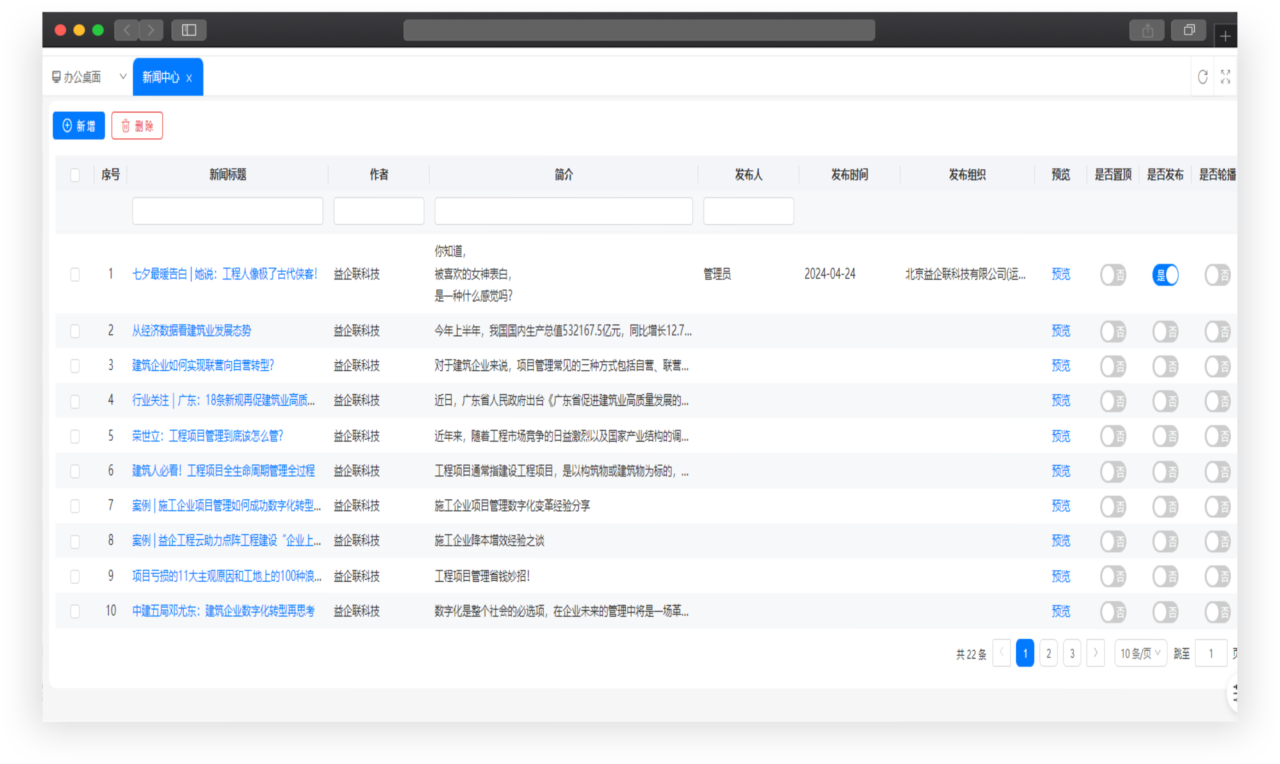Viewport: 1280px width, 764px height.
Task: Switch to the 办公桌面 tab
Action: (76, 77)
